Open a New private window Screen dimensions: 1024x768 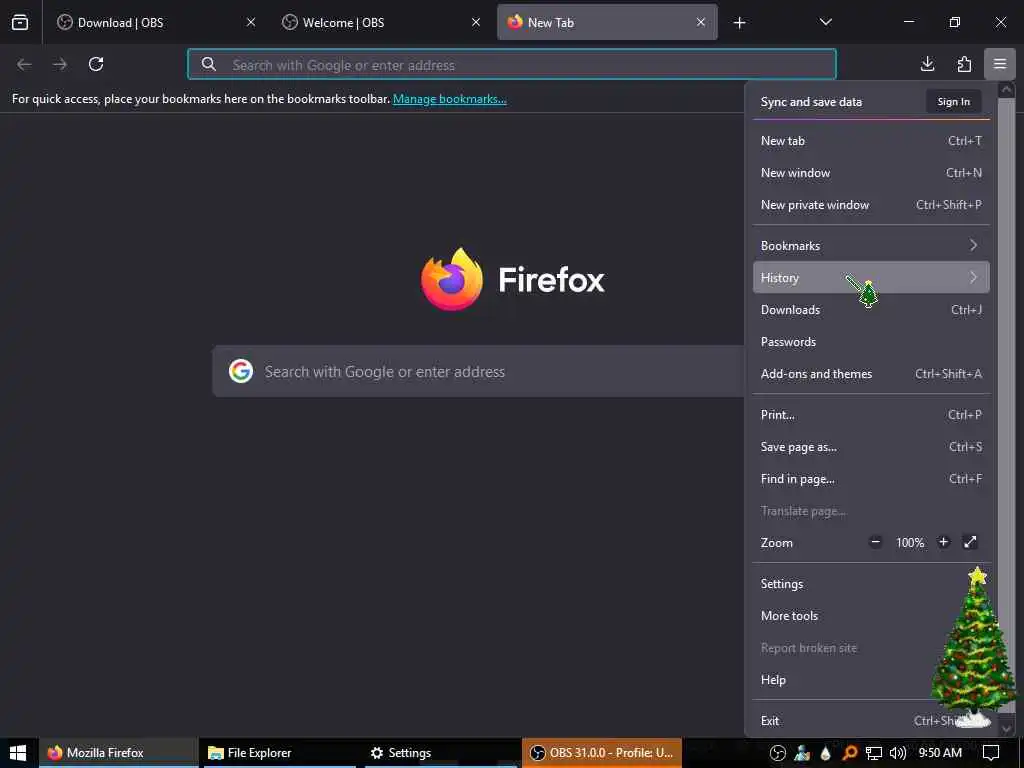coord(871,204)
